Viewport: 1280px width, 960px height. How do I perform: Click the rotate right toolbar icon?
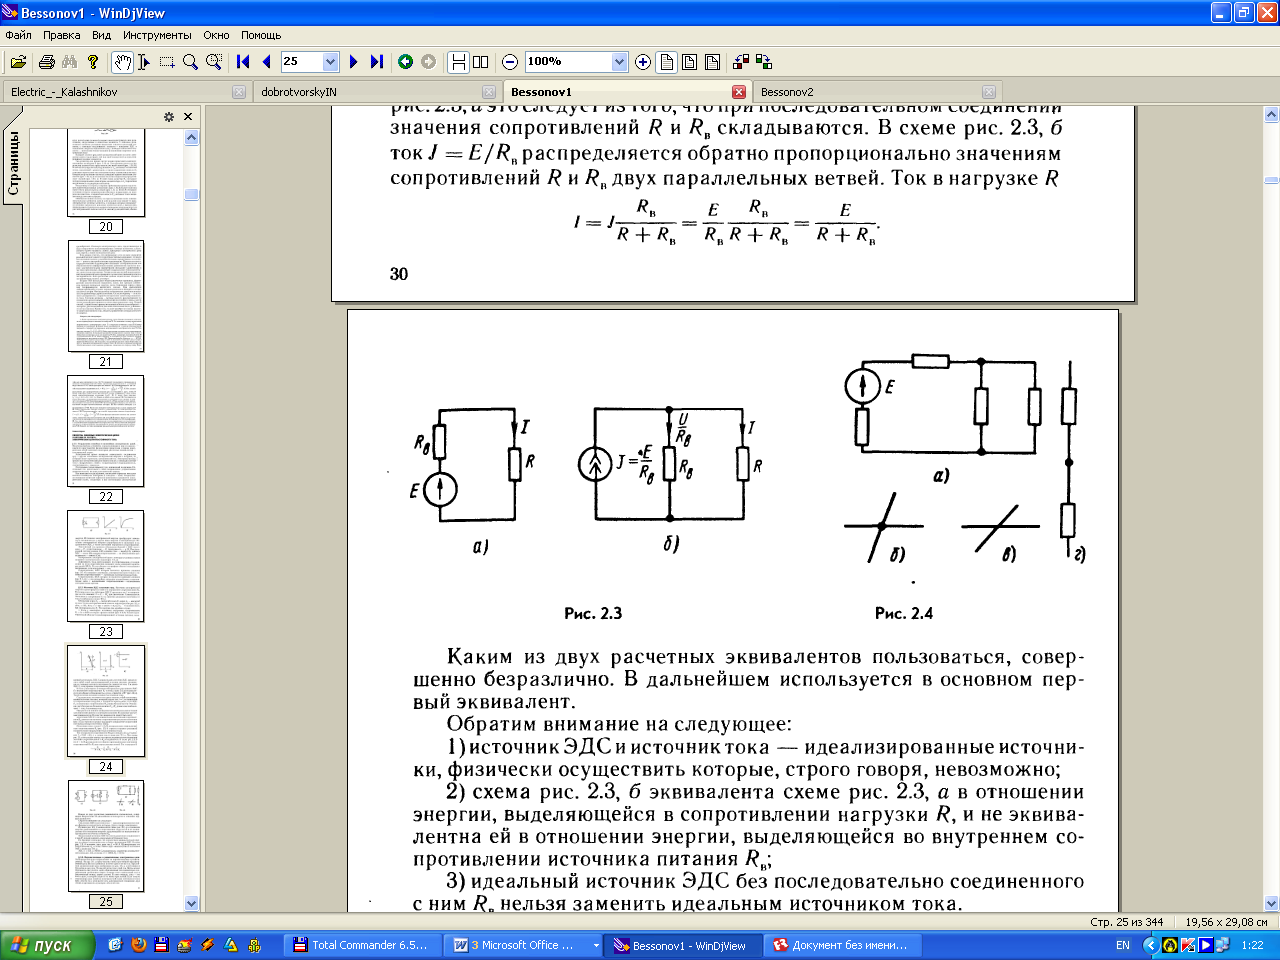tap(764, 62)
